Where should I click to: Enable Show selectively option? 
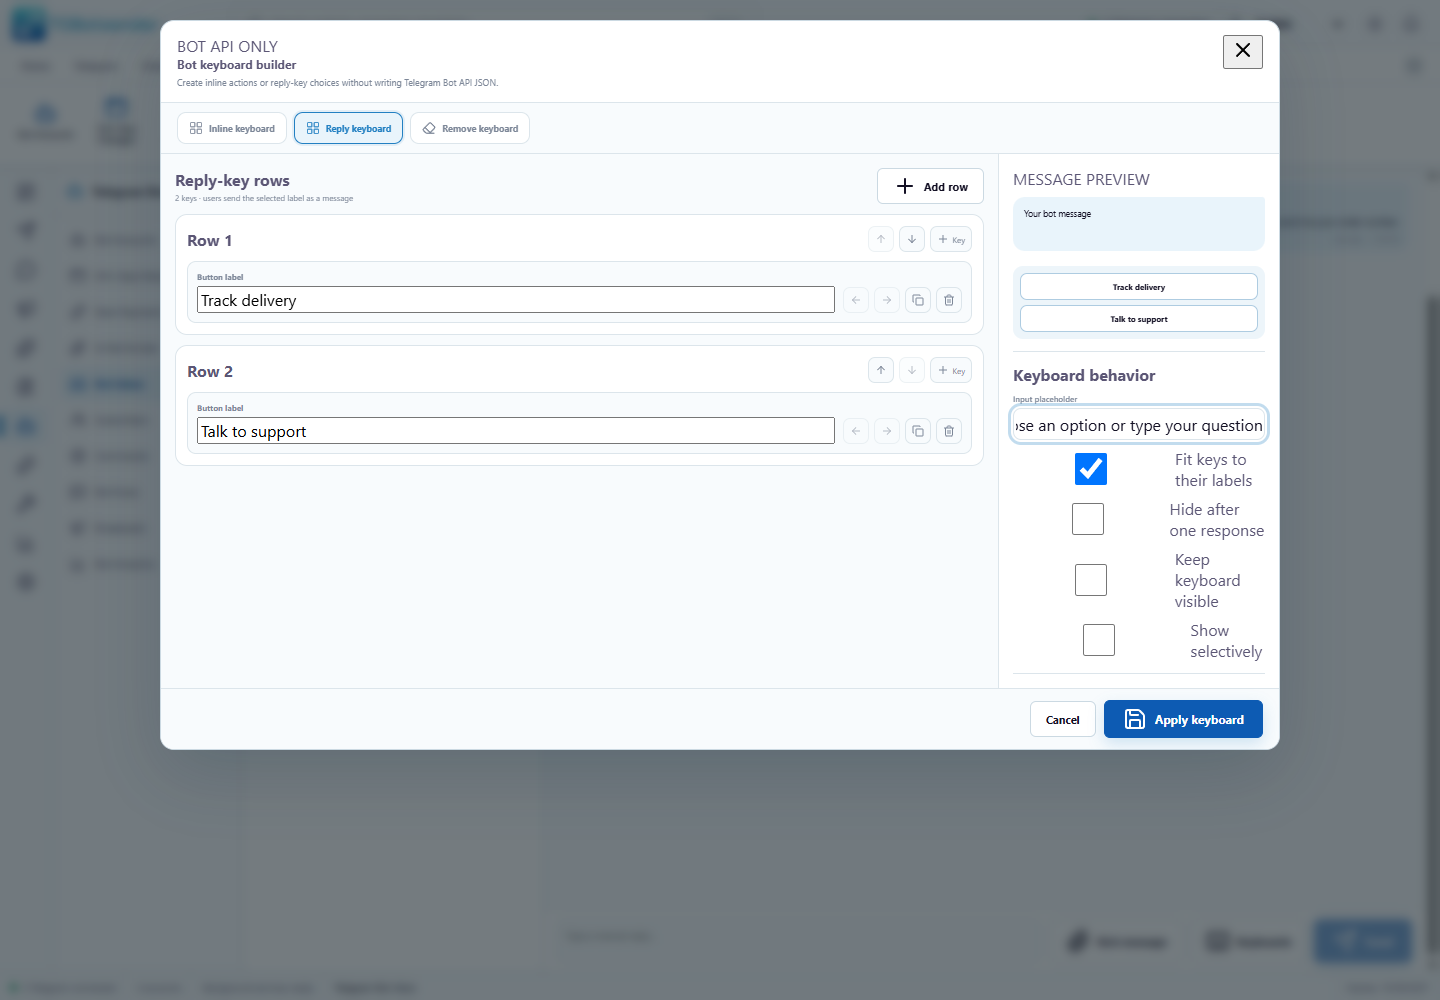pos(1099,640)
